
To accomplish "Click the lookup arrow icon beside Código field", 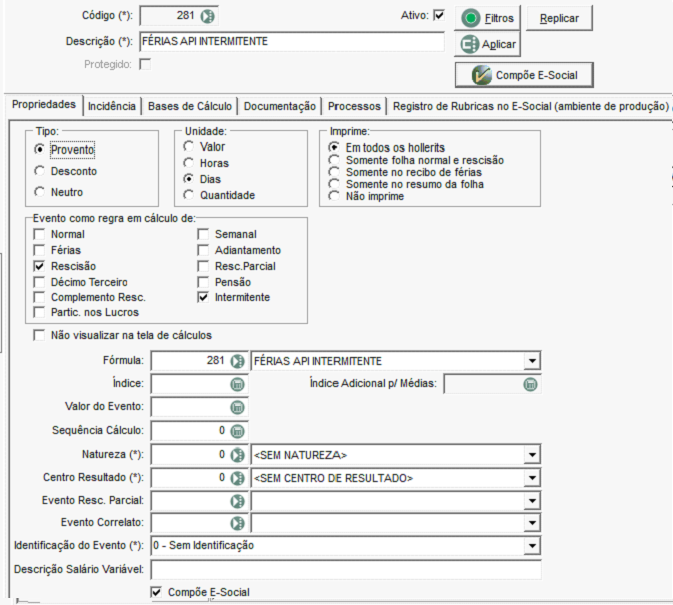I will tap(208, 16).
